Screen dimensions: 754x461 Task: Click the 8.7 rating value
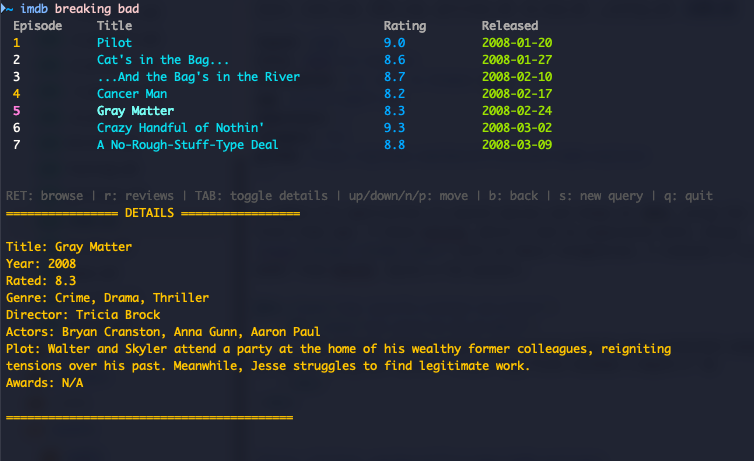coord(394,77)
